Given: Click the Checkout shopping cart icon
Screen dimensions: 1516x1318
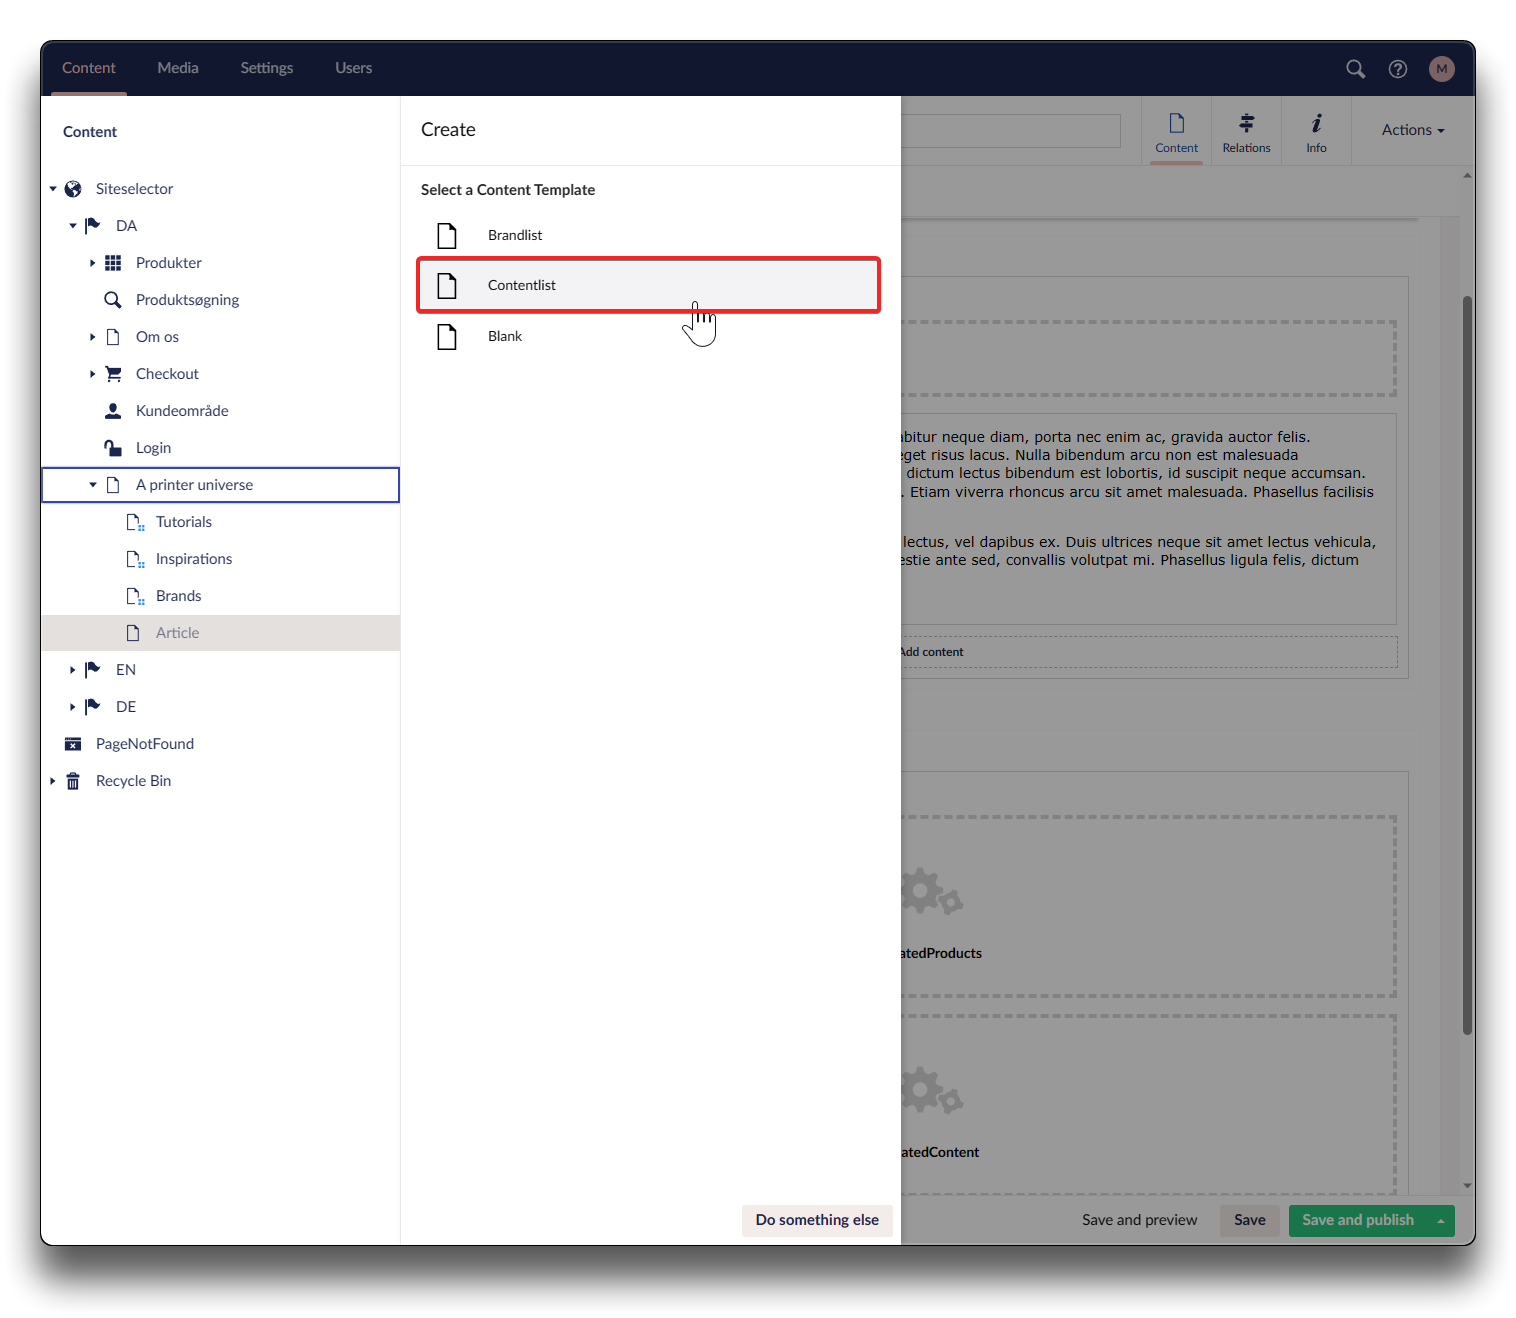Looking at the screenshot, I should (x=113, y=374).
